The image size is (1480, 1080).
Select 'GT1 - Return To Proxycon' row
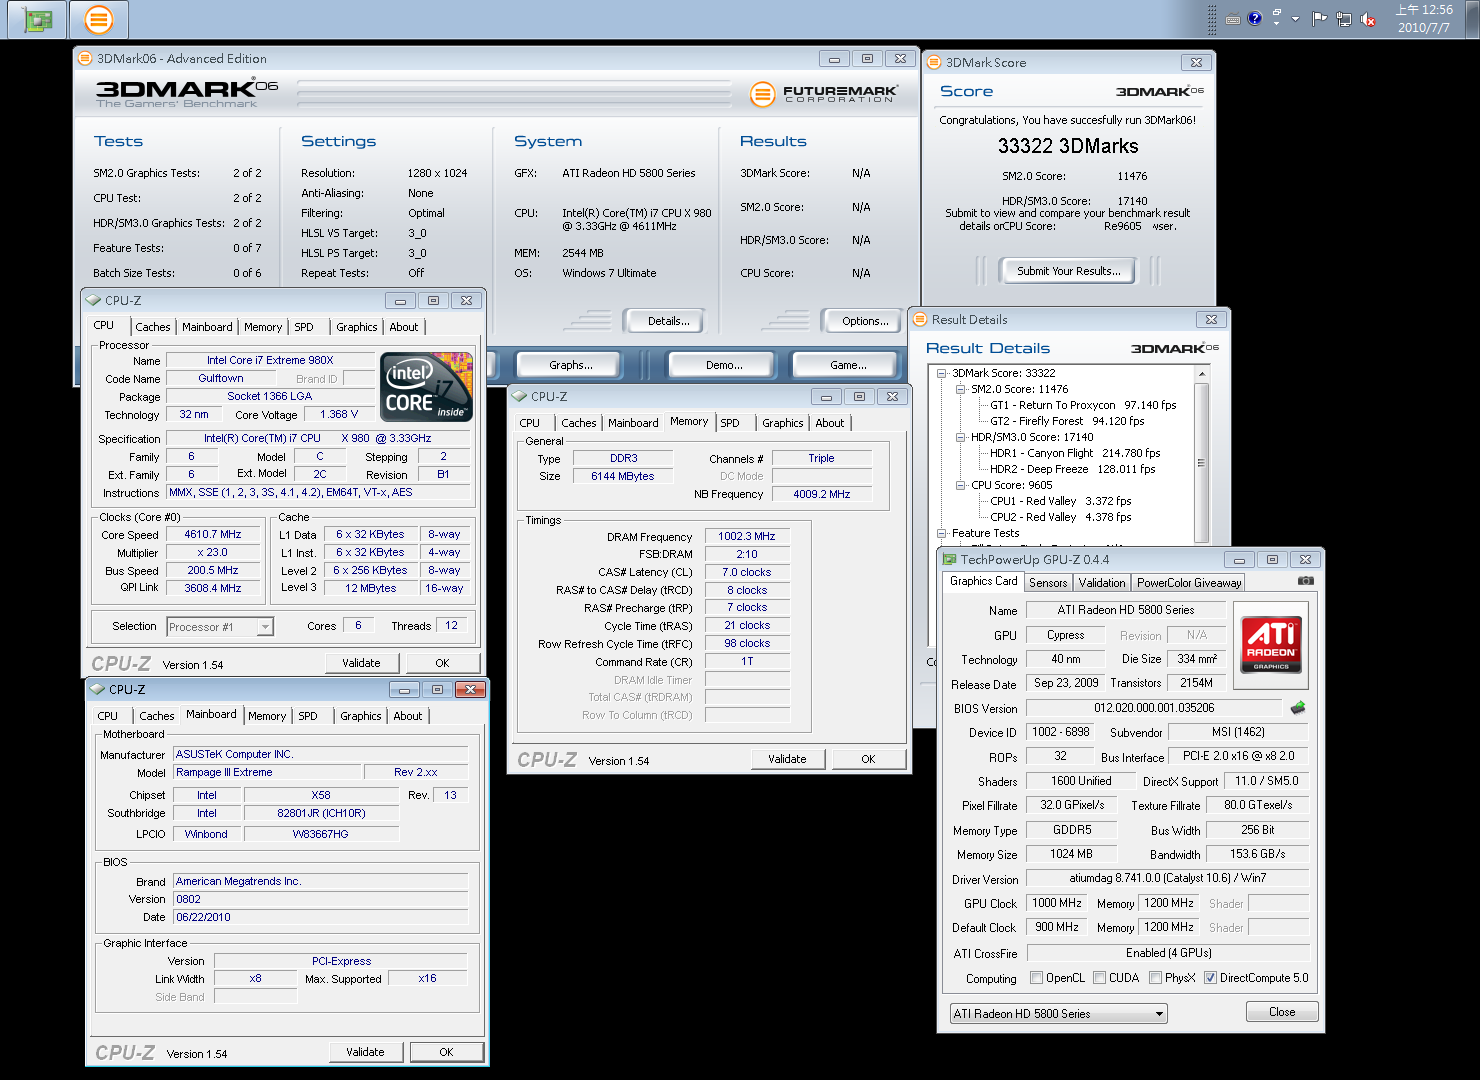pyautogui.click(x=1083, y=405)
